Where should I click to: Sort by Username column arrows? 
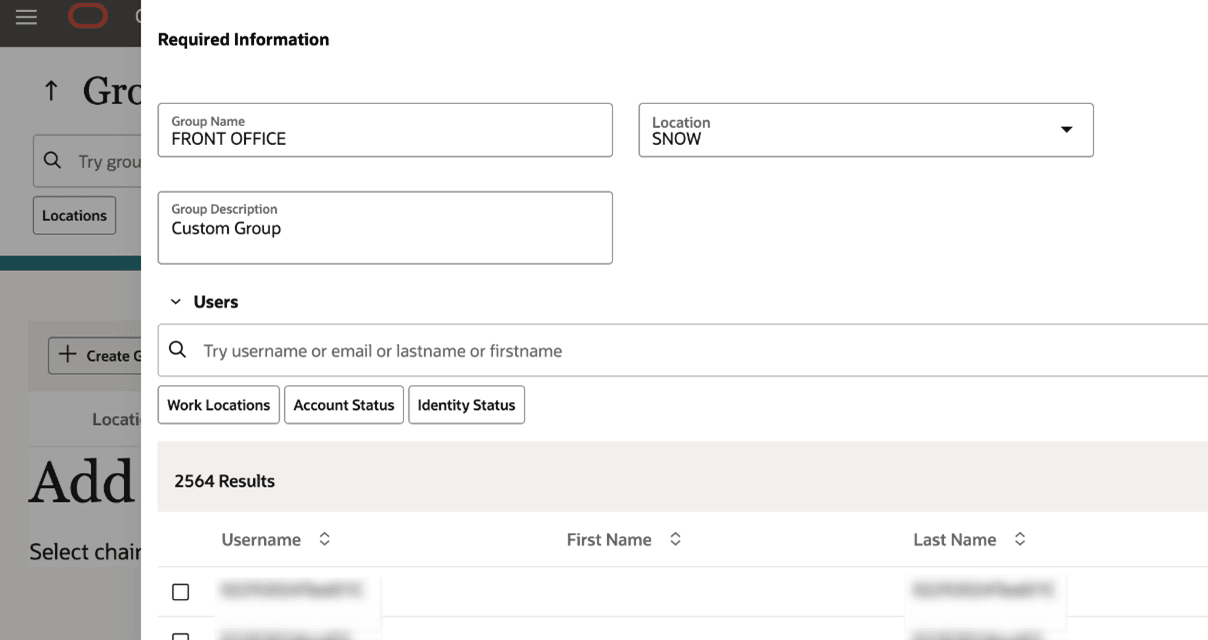point(324,539)
